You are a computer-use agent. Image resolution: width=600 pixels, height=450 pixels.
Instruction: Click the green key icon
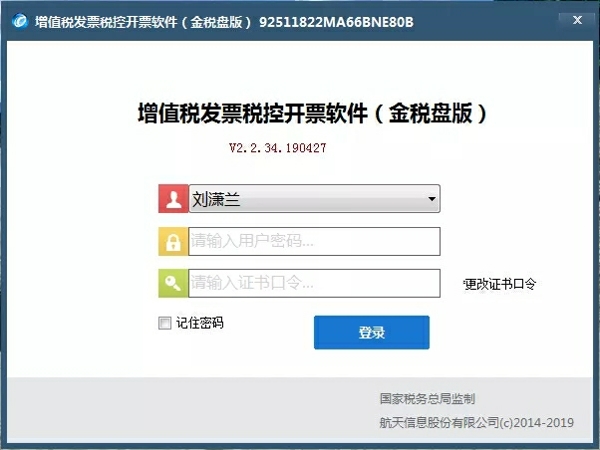point(173,284)
